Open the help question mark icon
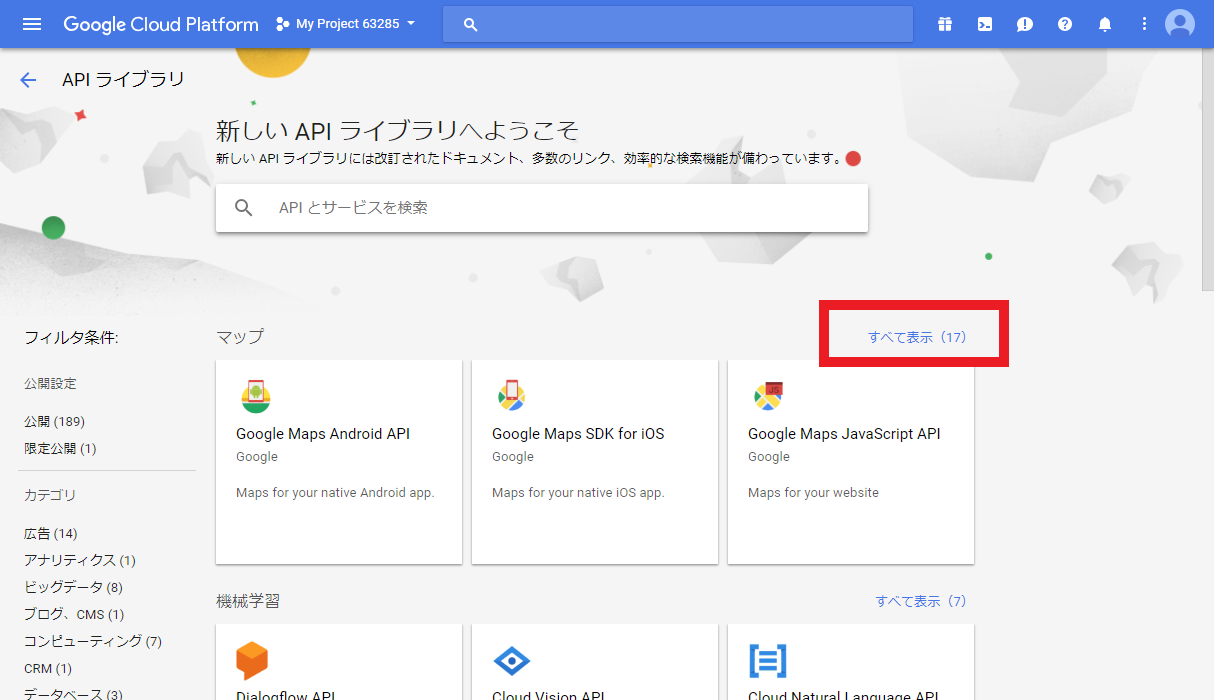 click(1065, 24)
